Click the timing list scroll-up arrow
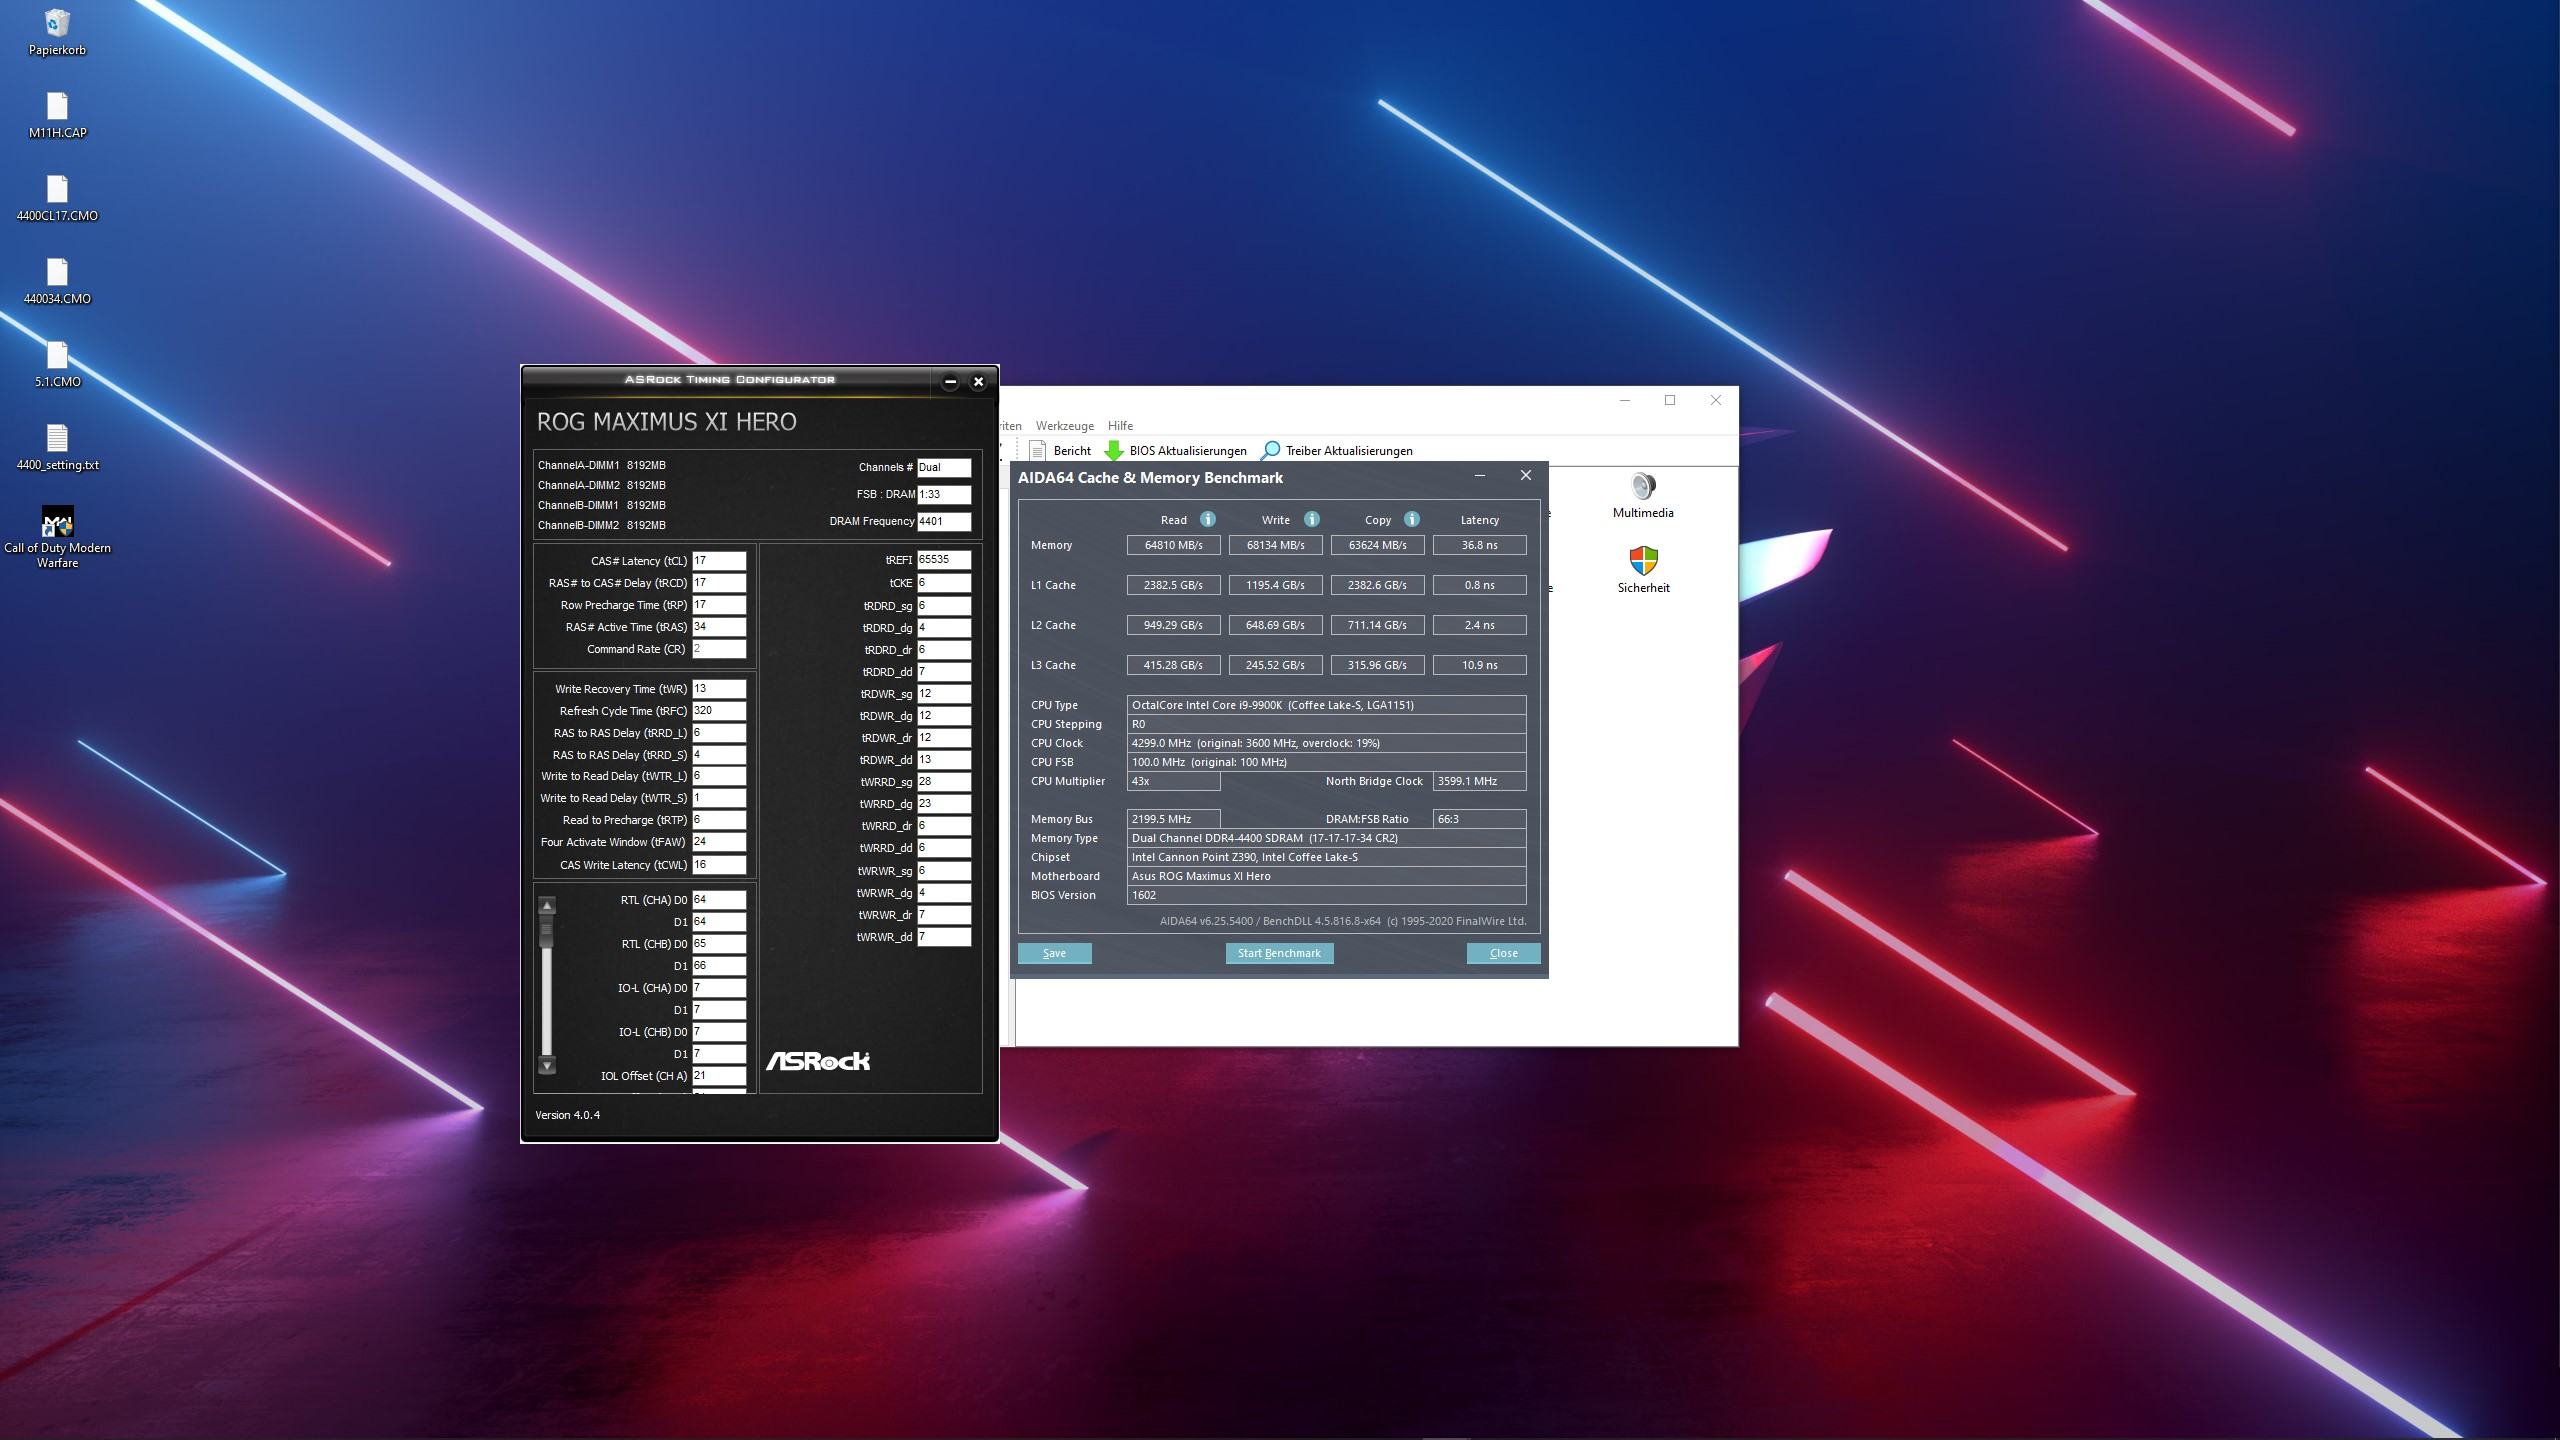 547,906
